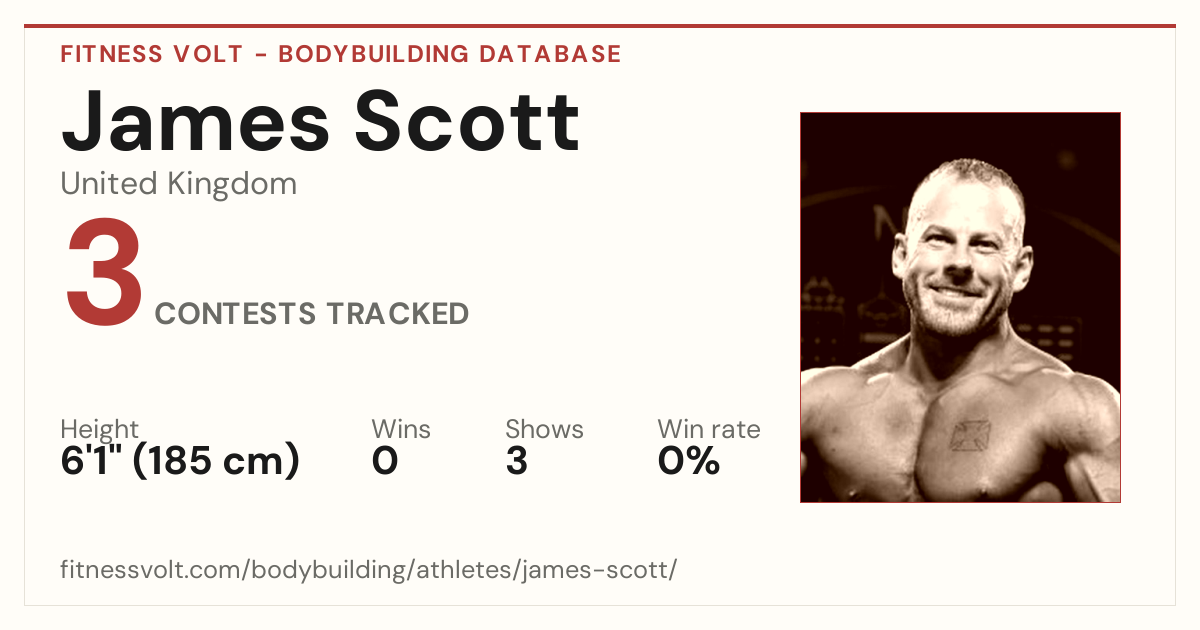Image resolution: width=1200 pixels, height=630 pixels.
Task: Click the Contests Tracked label
Action: pyautogui.click(x=312, y=314)
